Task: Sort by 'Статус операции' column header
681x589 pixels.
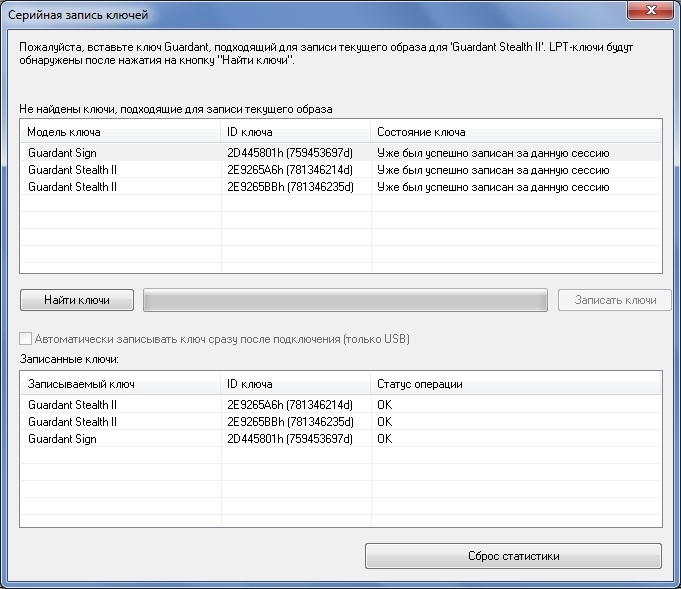Action: [x=515, y=384]
